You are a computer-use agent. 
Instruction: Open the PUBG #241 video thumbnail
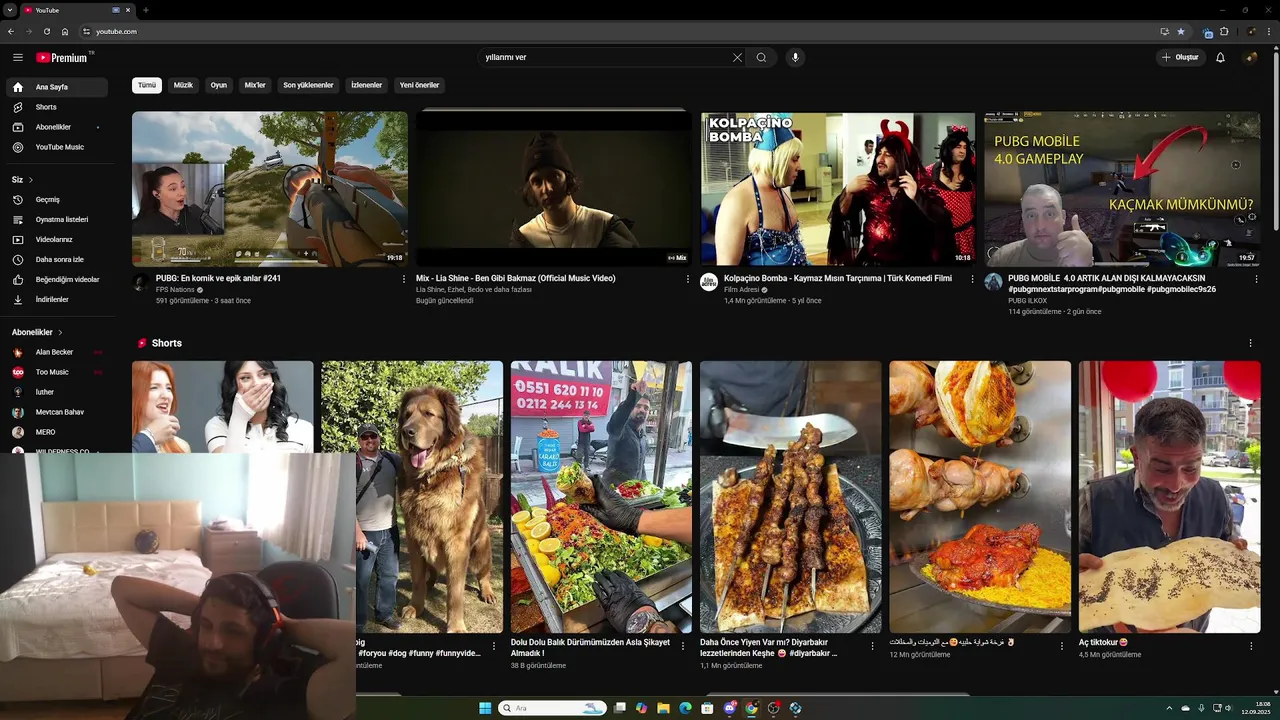point(270,189)
